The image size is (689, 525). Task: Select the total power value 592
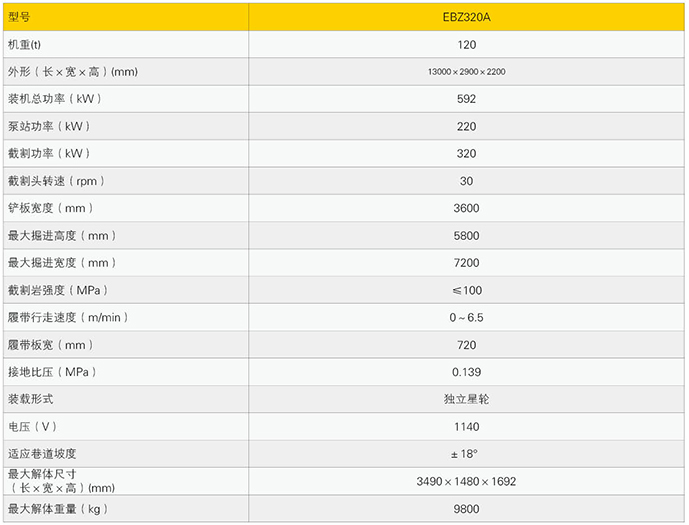pyautogui.click(x=466, y=99)
